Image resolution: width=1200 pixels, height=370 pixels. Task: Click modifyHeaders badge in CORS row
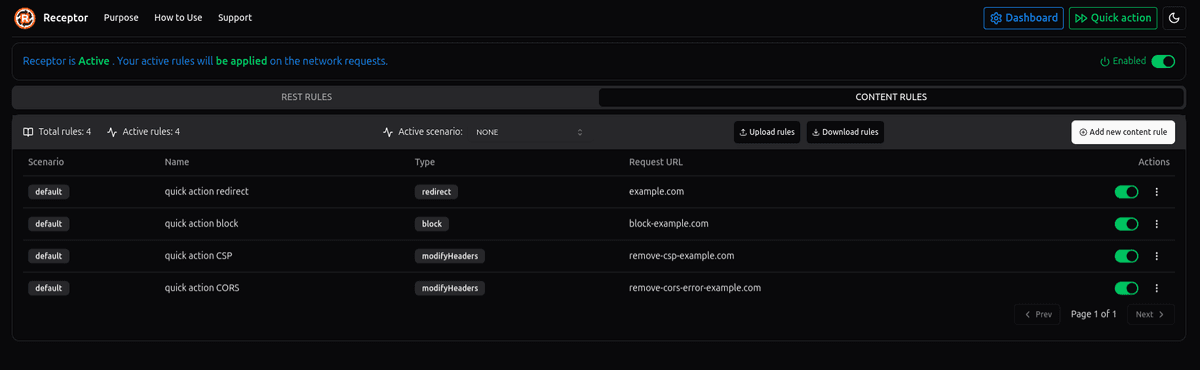click(450, 288)
